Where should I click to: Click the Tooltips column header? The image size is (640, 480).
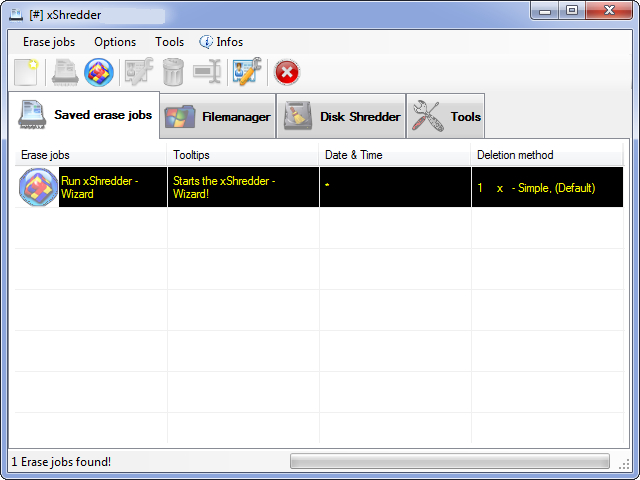click(243, 155)
